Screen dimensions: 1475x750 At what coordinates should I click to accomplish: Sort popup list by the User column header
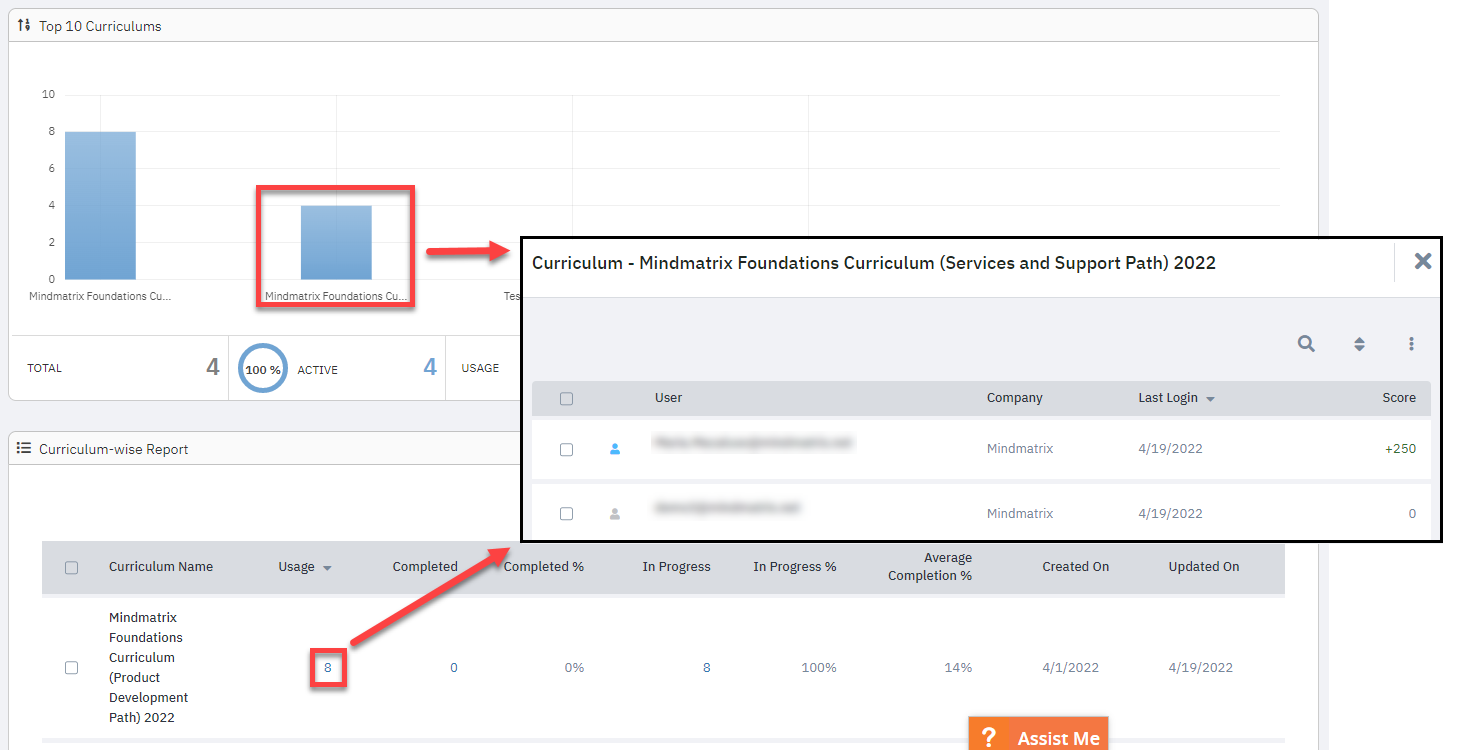coord(668,398)
